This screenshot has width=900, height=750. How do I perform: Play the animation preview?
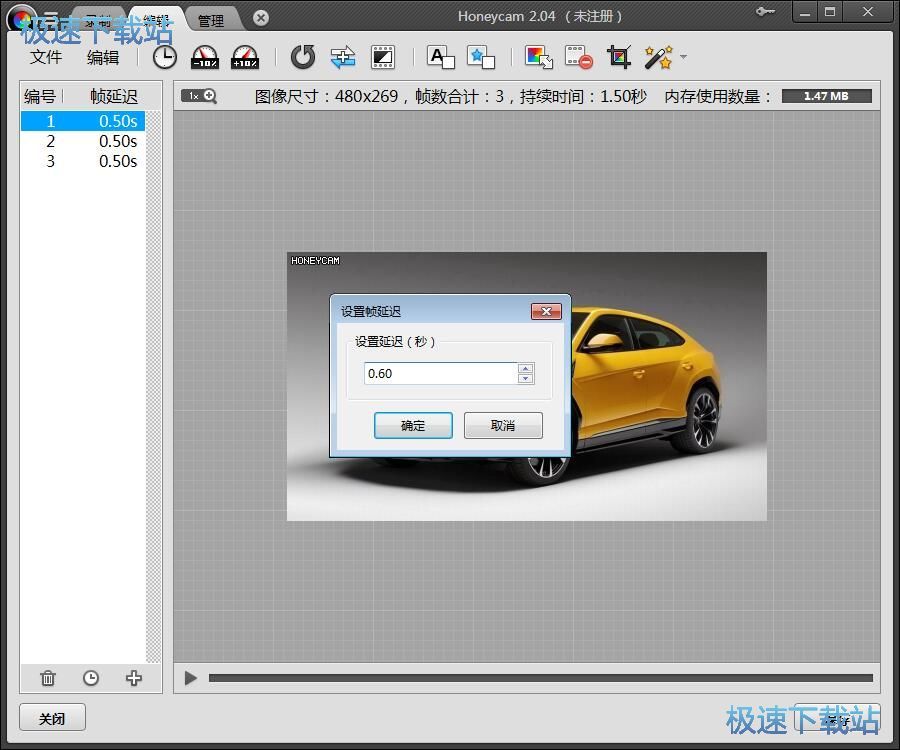click(x=191, y=678)
